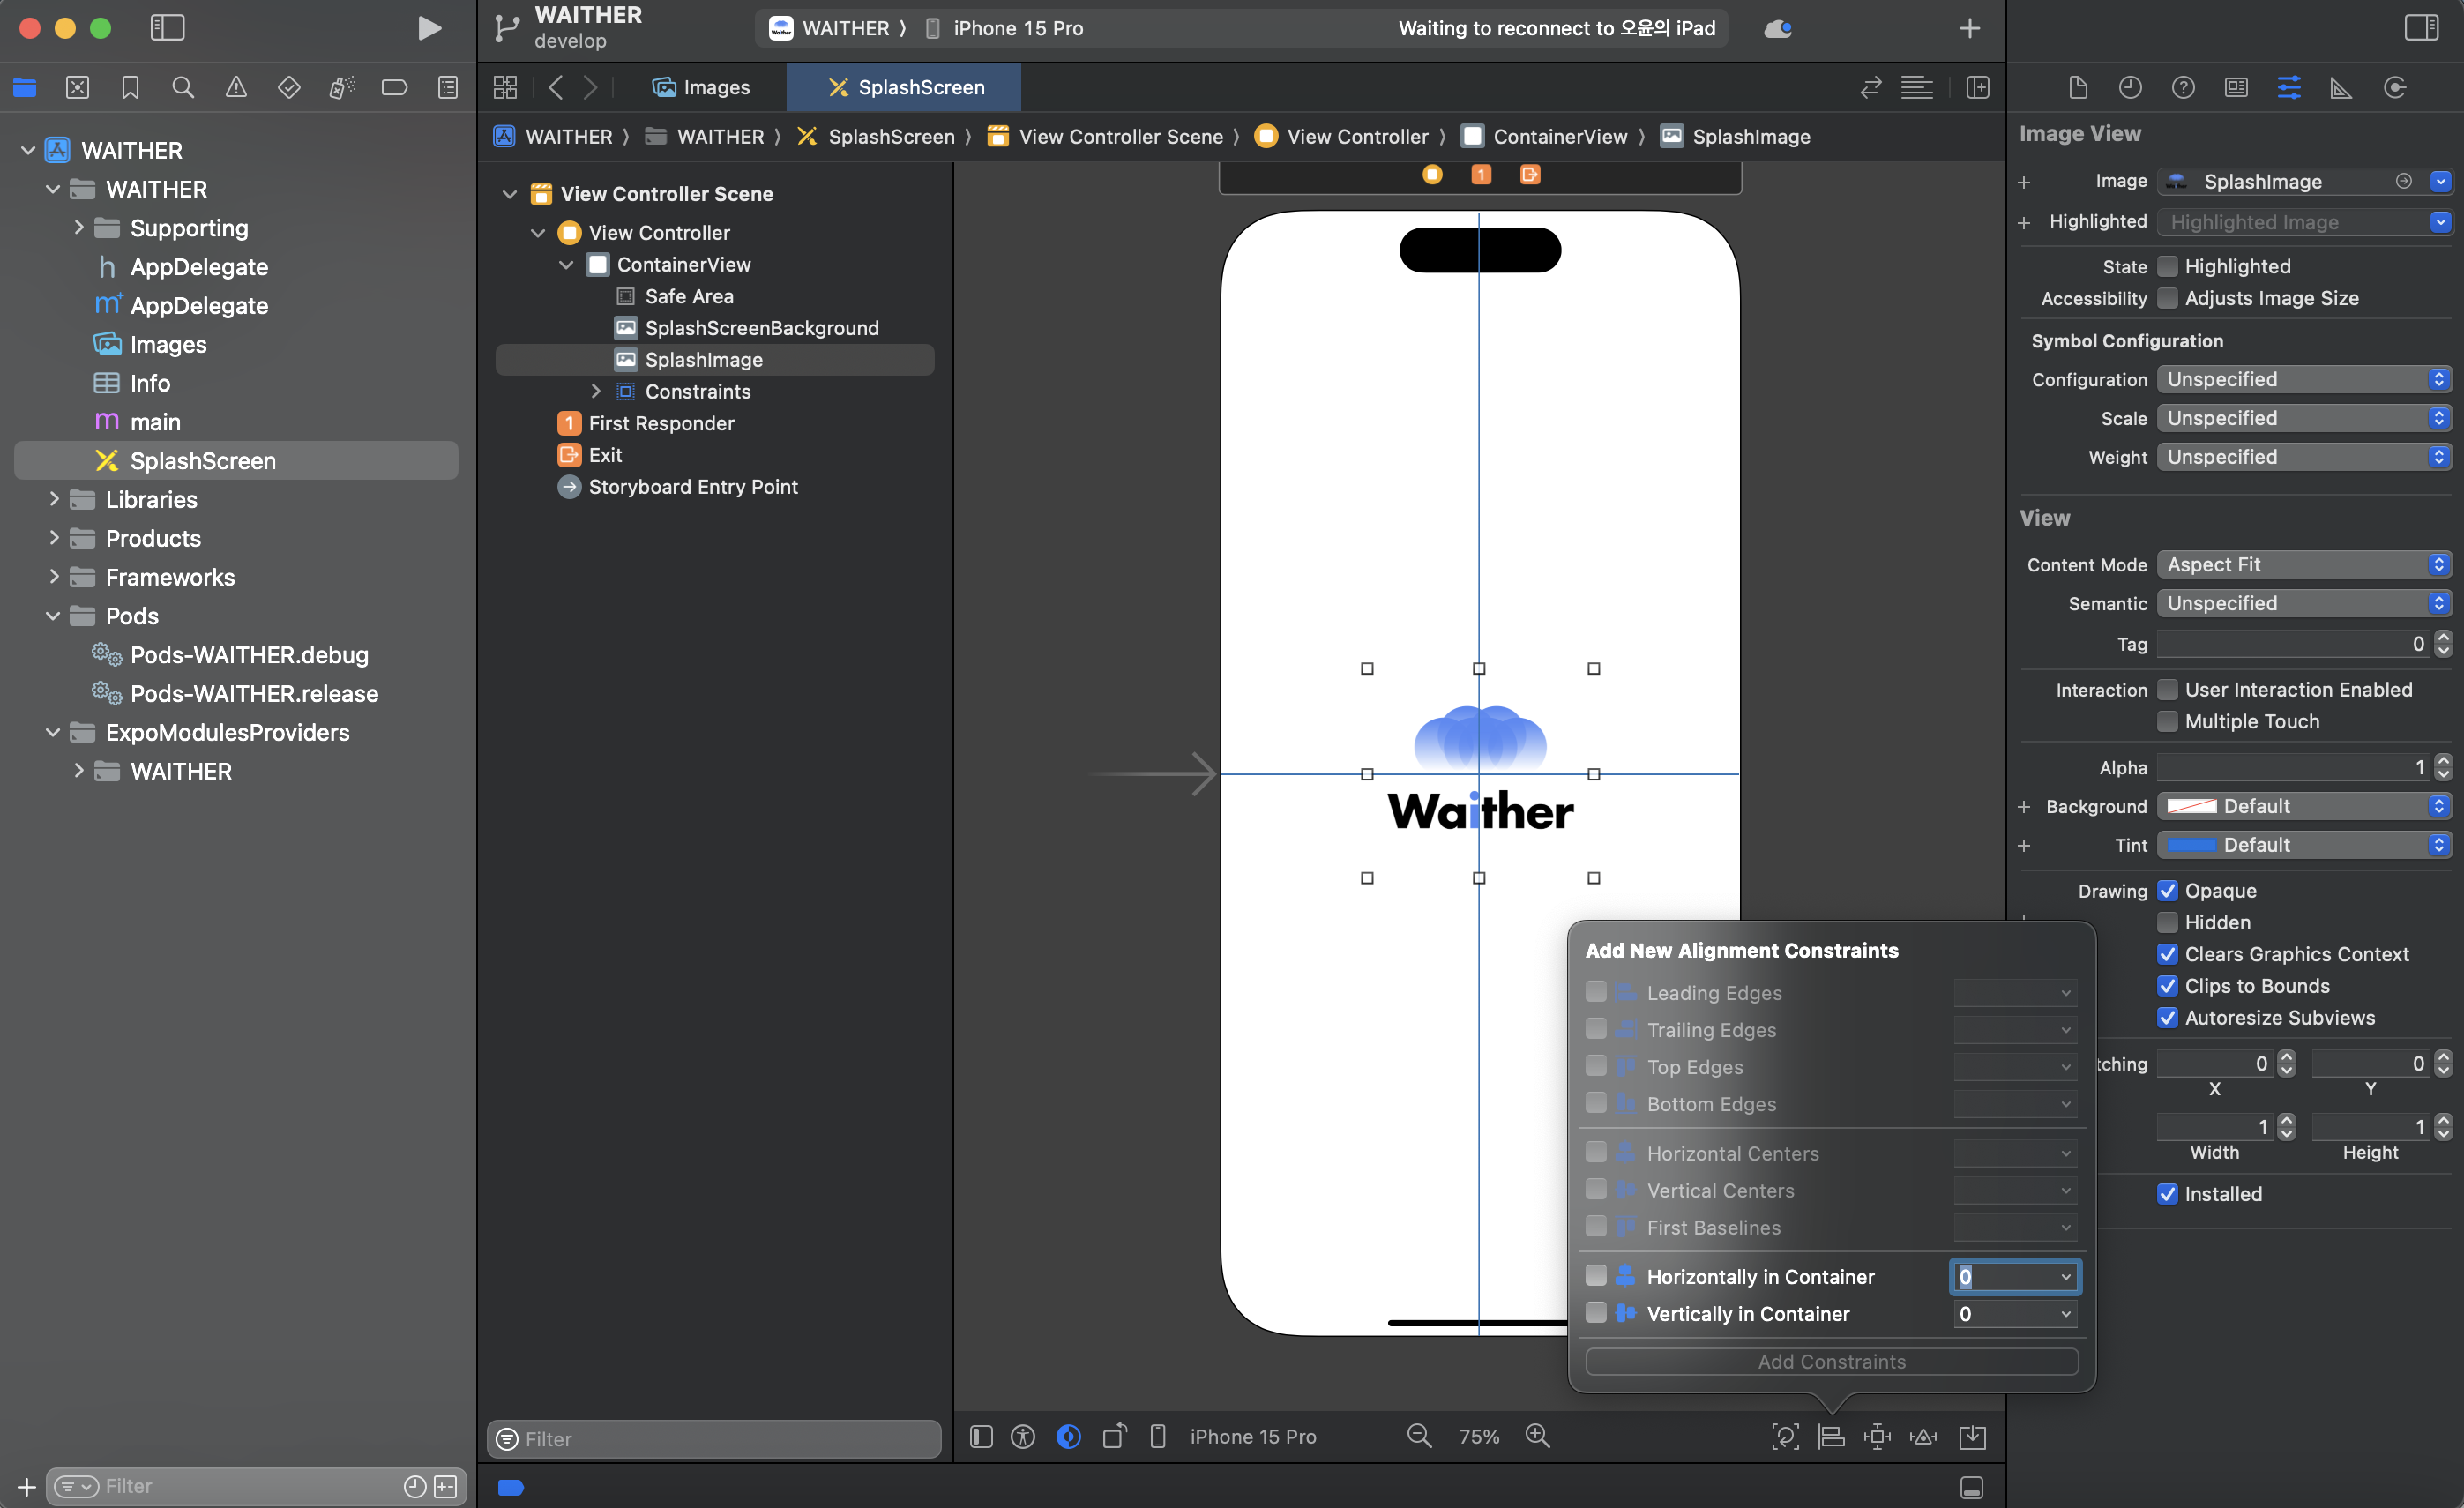Screen dimensions: 2464x1508
Task: Switch to the Images tab
Action: coord(701,88)
